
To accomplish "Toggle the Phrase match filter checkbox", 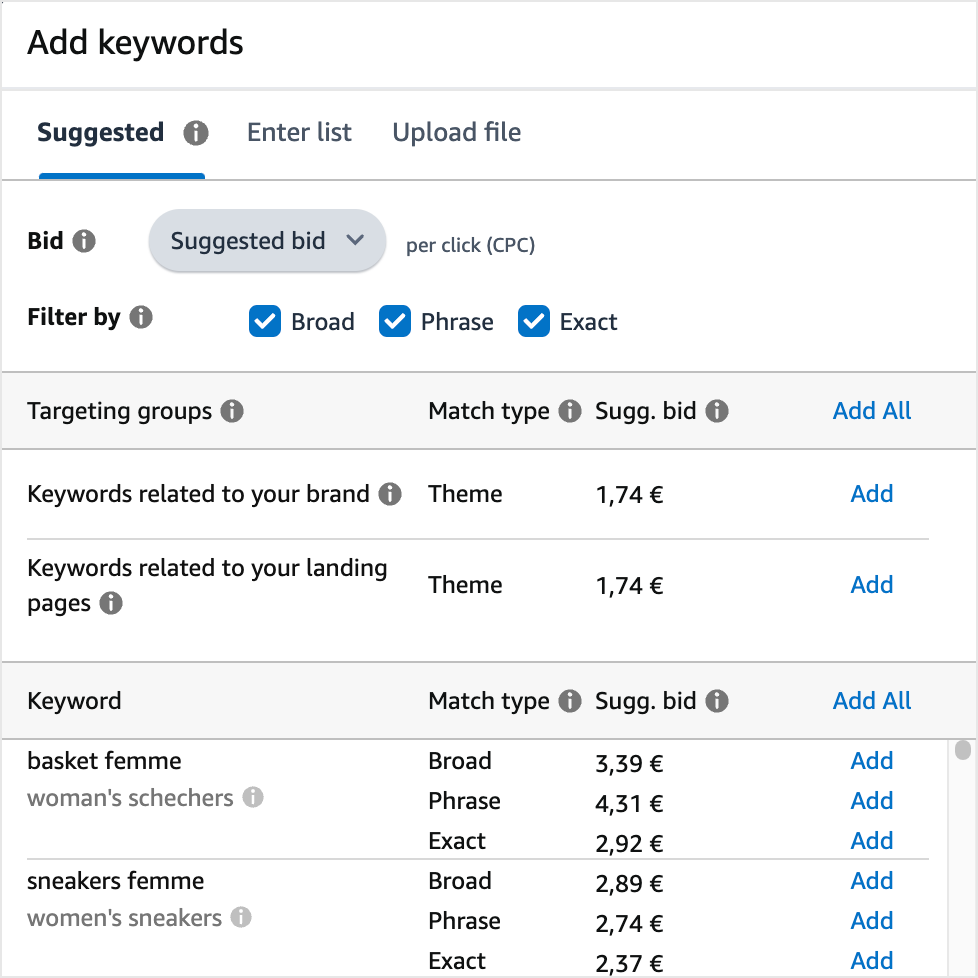I will click(x=395, y=322).
